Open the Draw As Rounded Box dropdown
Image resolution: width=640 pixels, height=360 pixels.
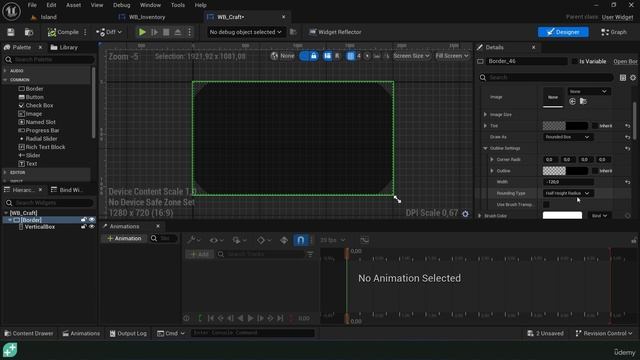[x=568, y=137]
